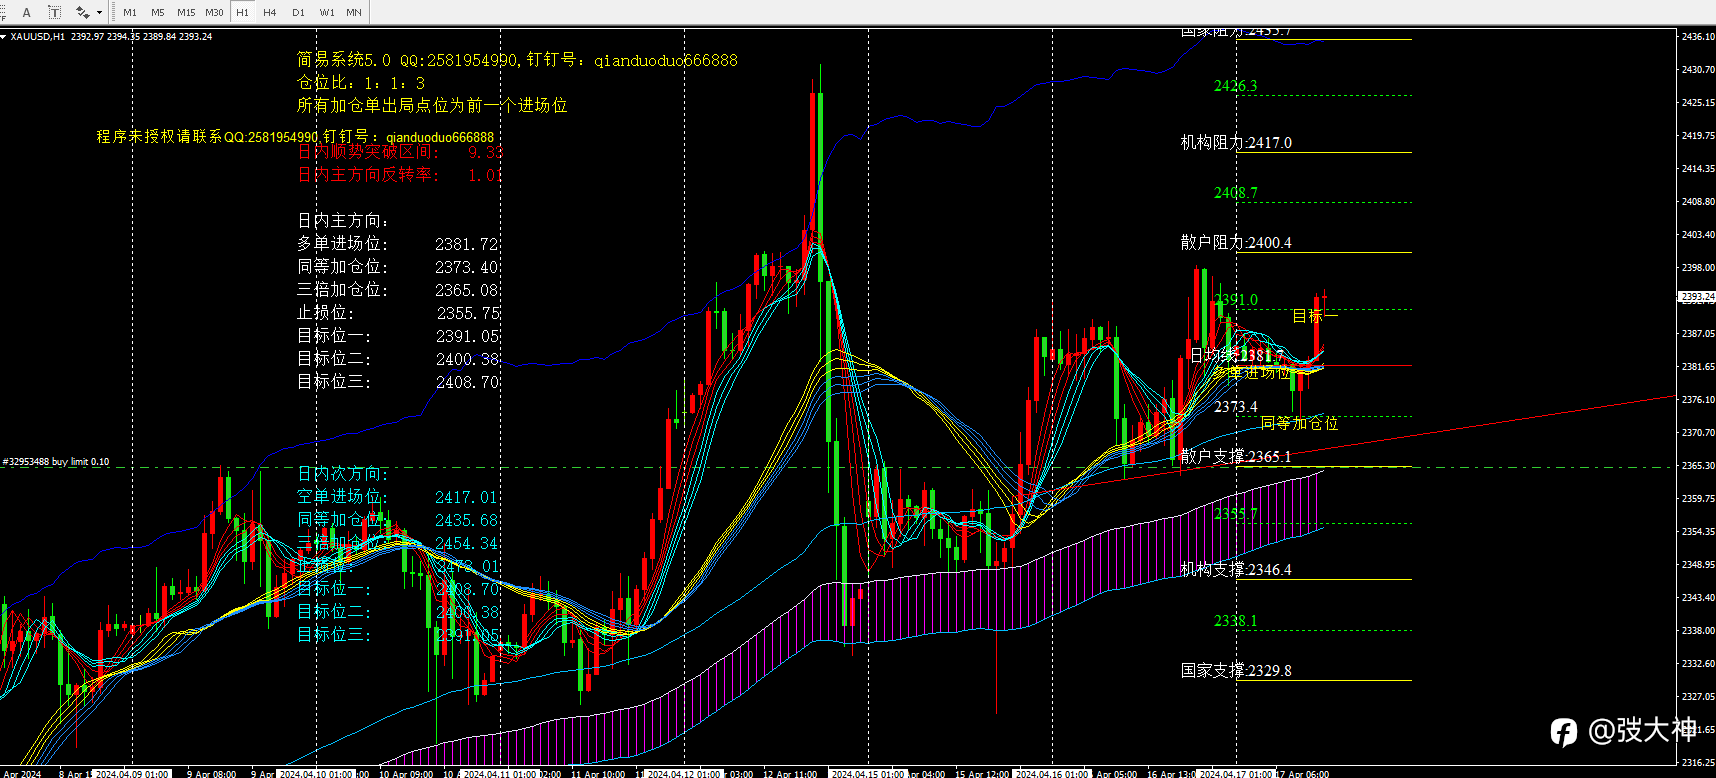Click the XAUUSD,H1 chart title text
The width and height of the screenshot is (1716, 778).
coord(38,37)
